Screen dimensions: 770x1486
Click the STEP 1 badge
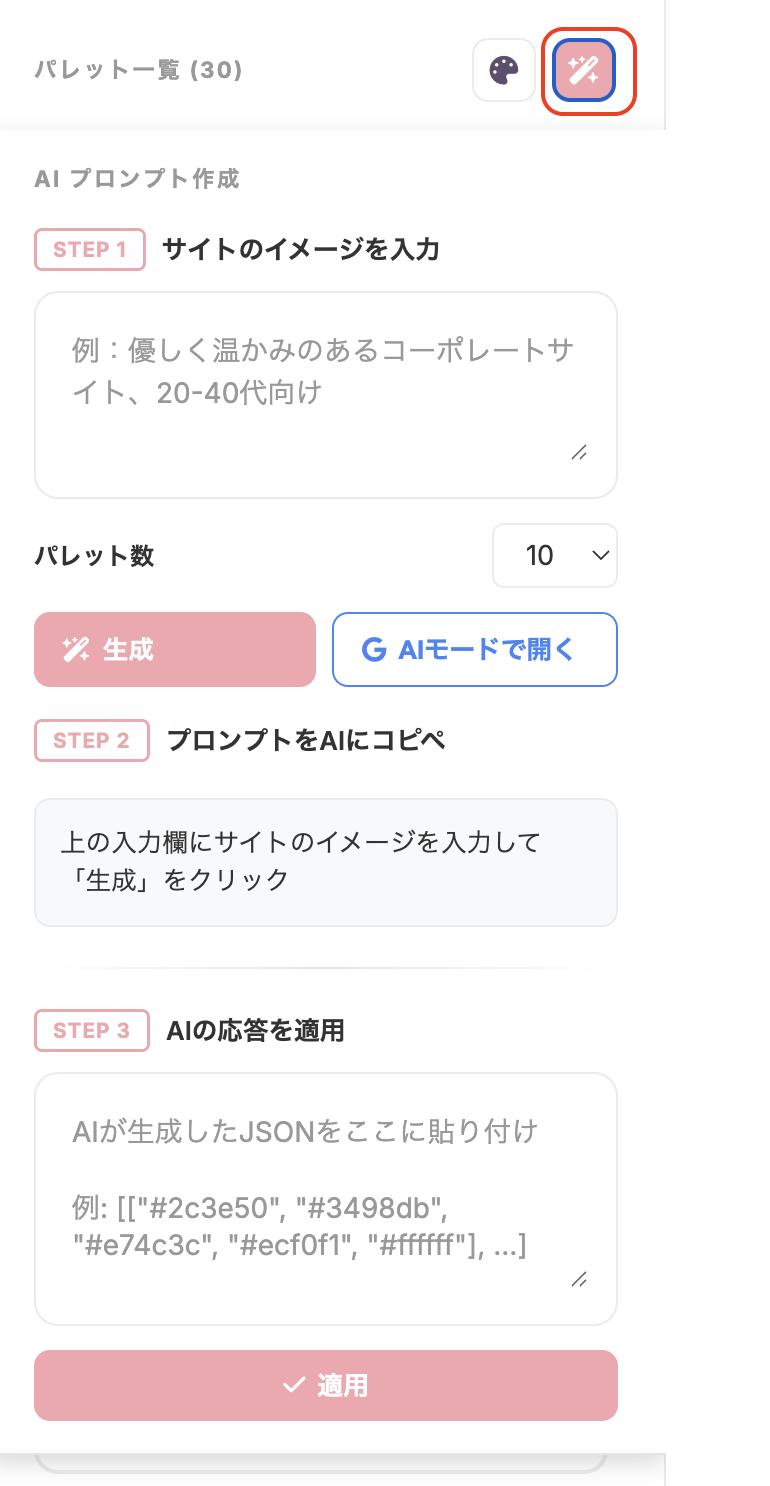pos(90,250)
